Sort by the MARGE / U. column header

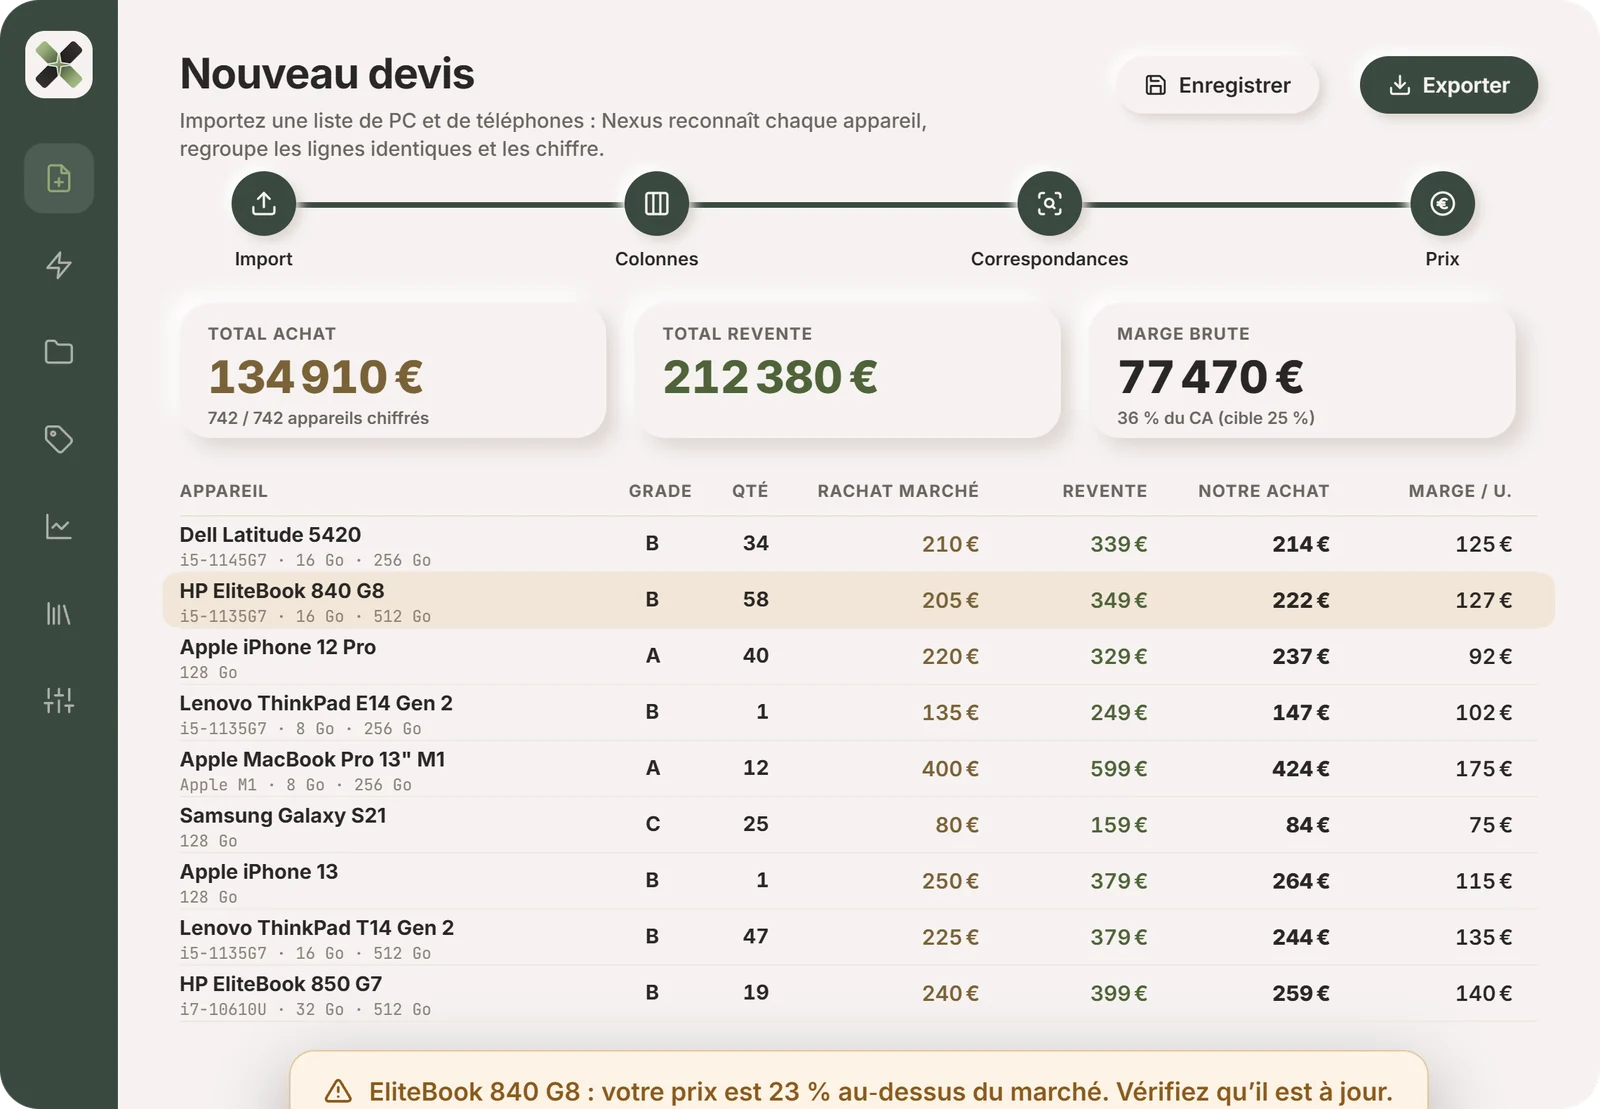[x=1460, y=491]
